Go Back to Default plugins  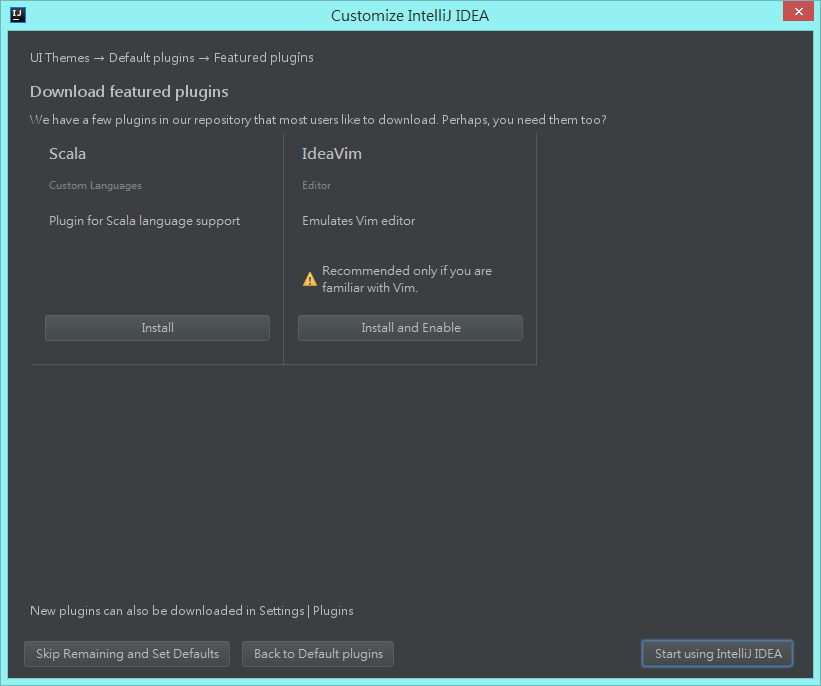pyautogui.click(x=318, y=654)
